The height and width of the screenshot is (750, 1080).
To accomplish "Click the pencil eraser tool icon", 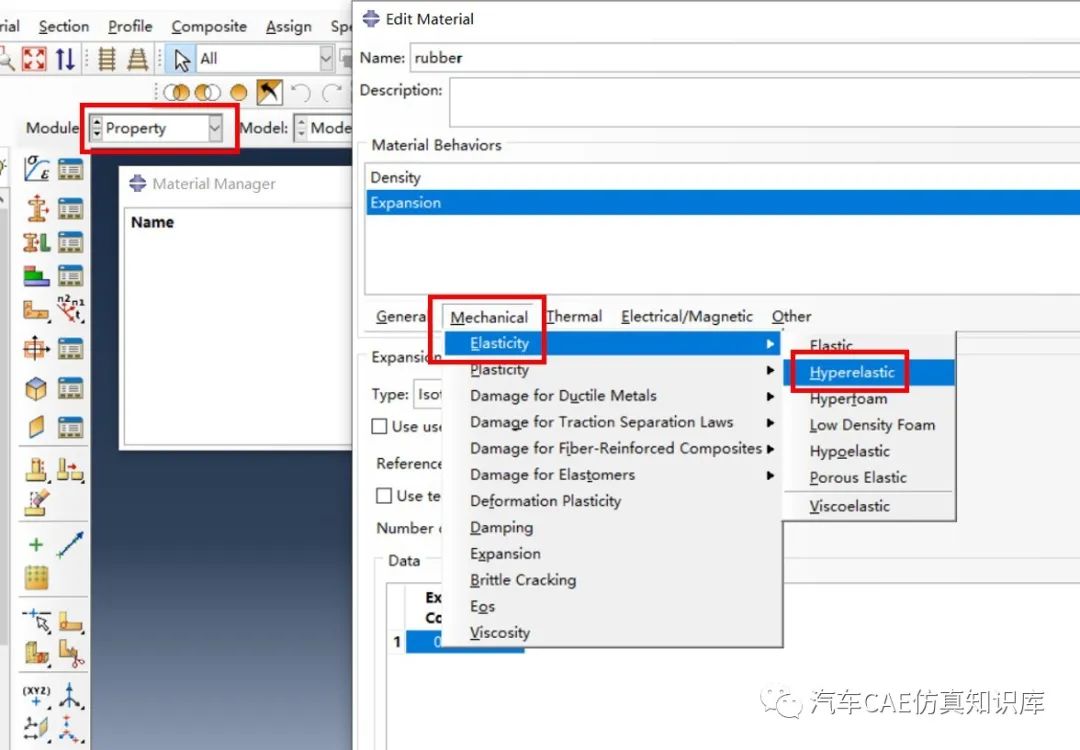I will (x=37, y=503).
